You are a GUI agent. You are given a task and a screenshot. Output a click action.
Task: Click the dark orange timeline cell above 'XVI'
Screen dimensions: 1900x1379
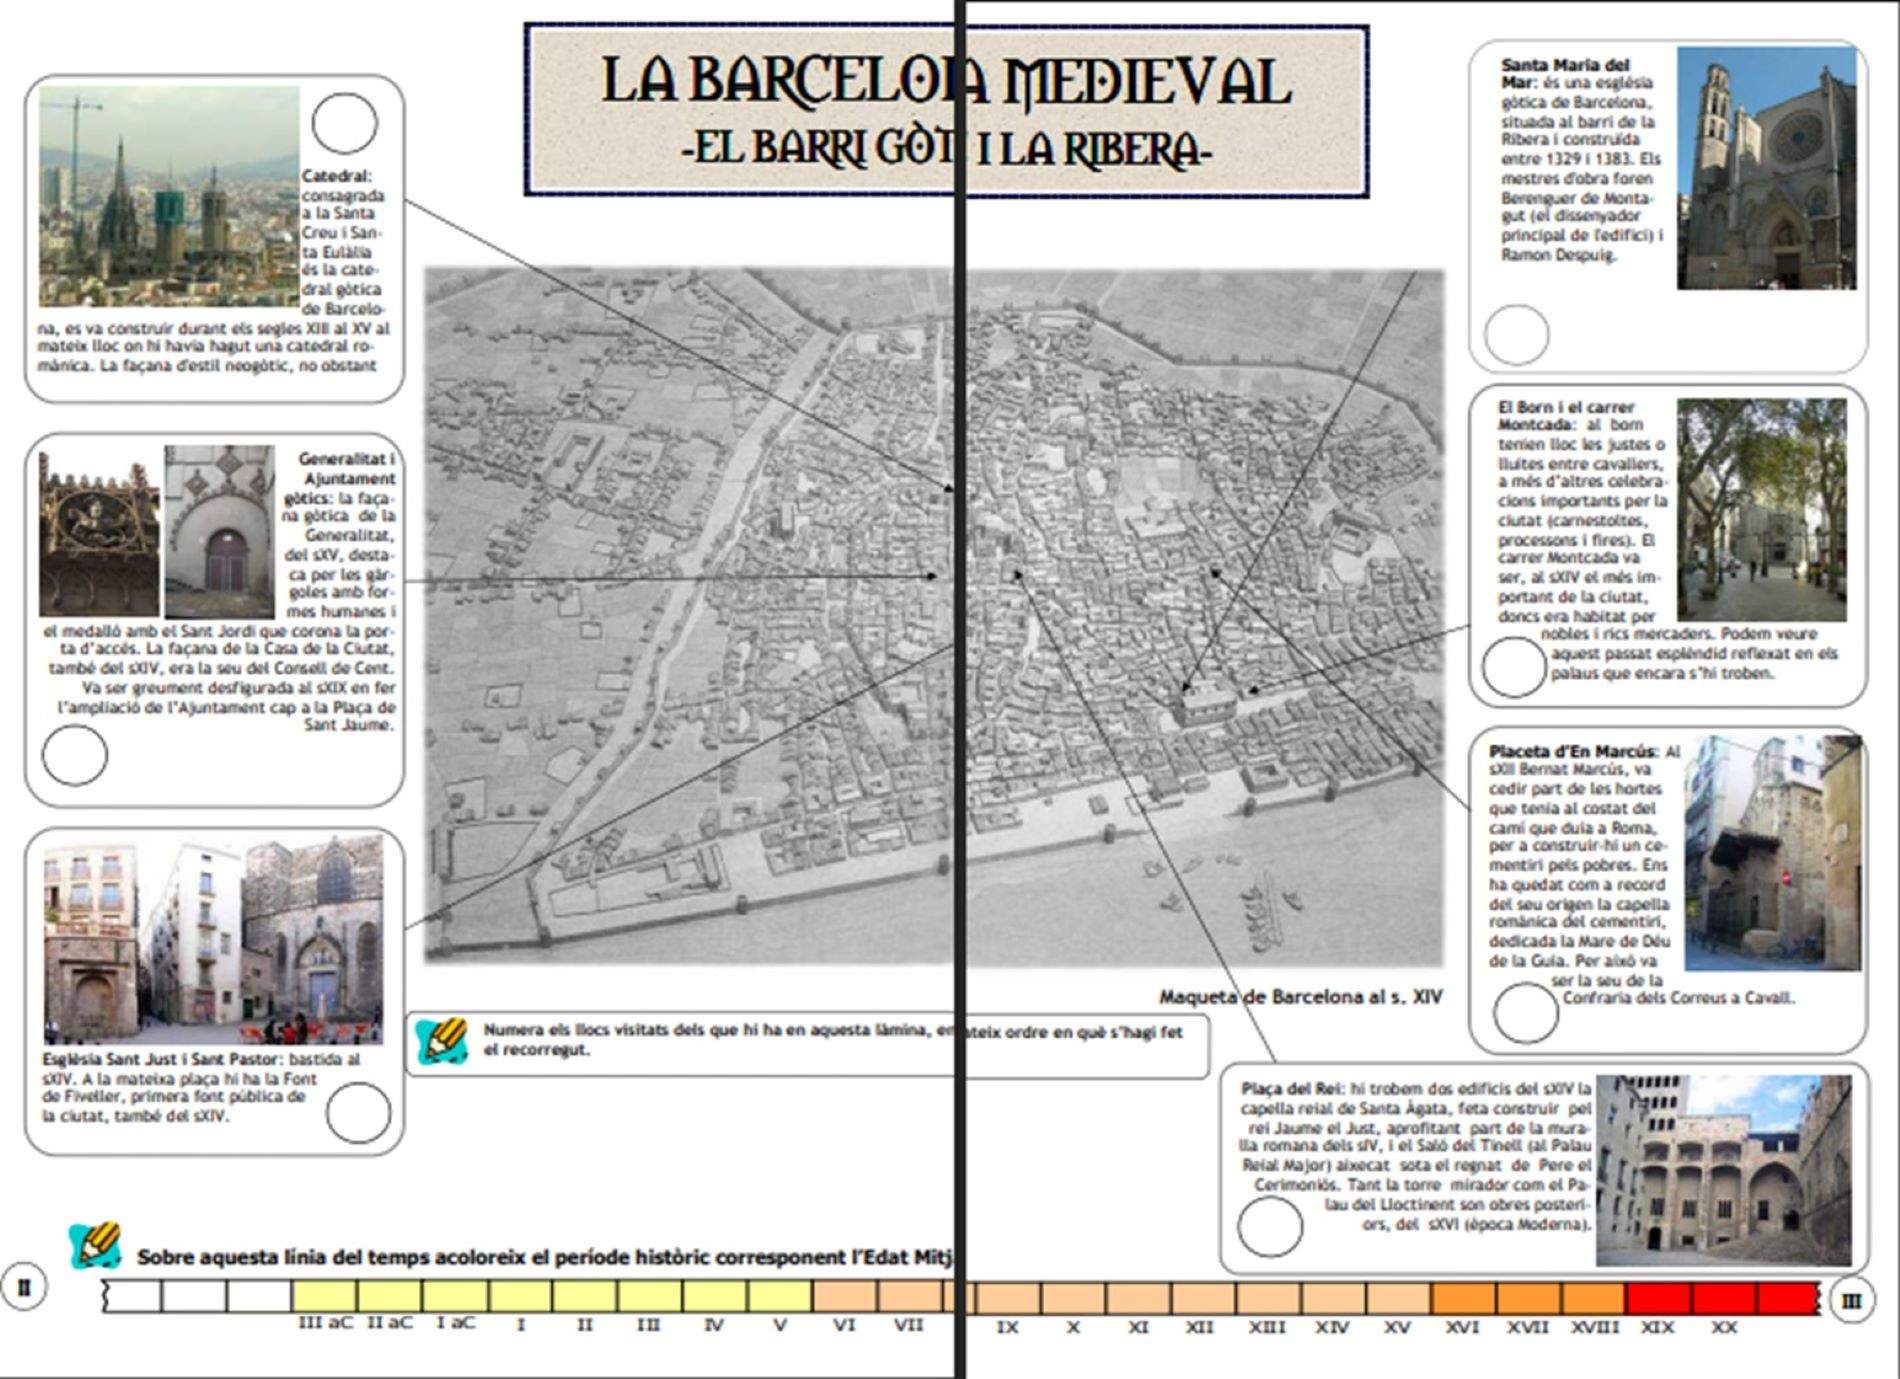(x=1463, y=1298)
